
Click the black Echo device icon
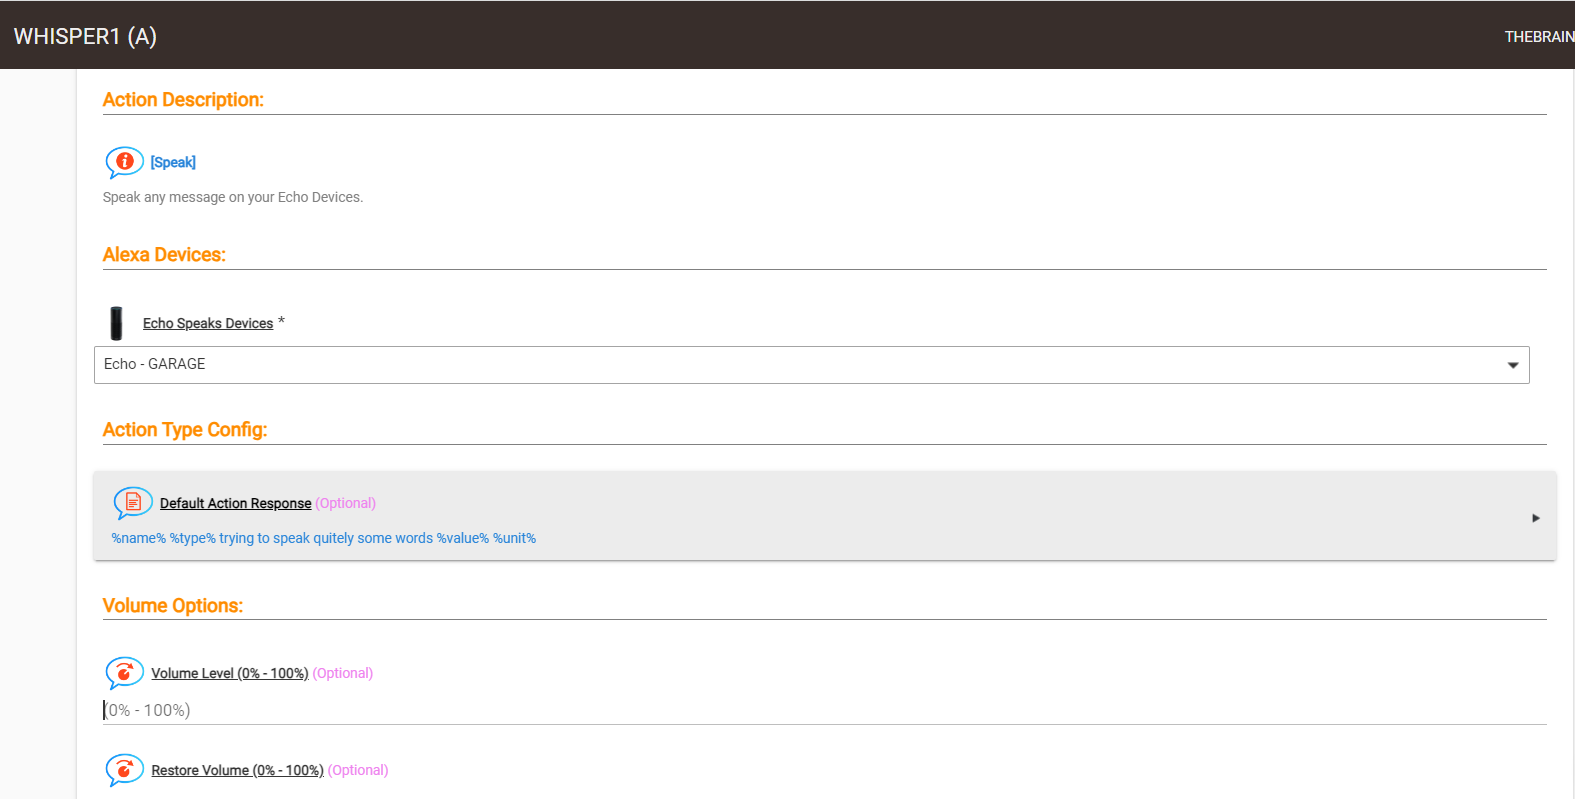(117, 323)
